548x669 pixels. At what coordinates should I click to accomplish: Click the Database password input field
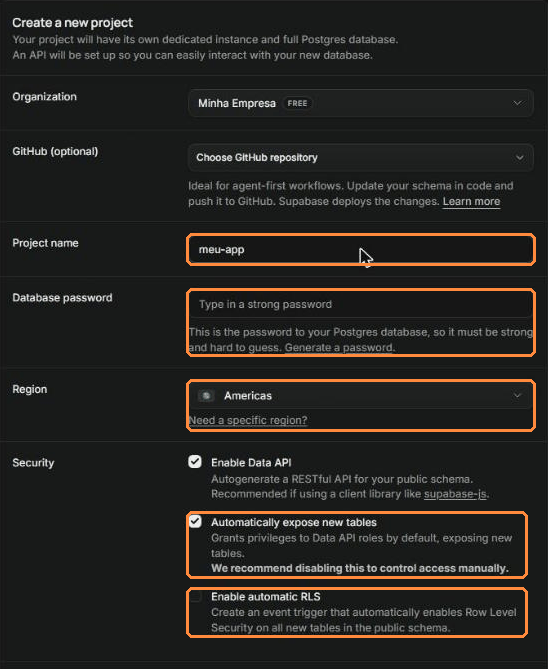(361, 304)
